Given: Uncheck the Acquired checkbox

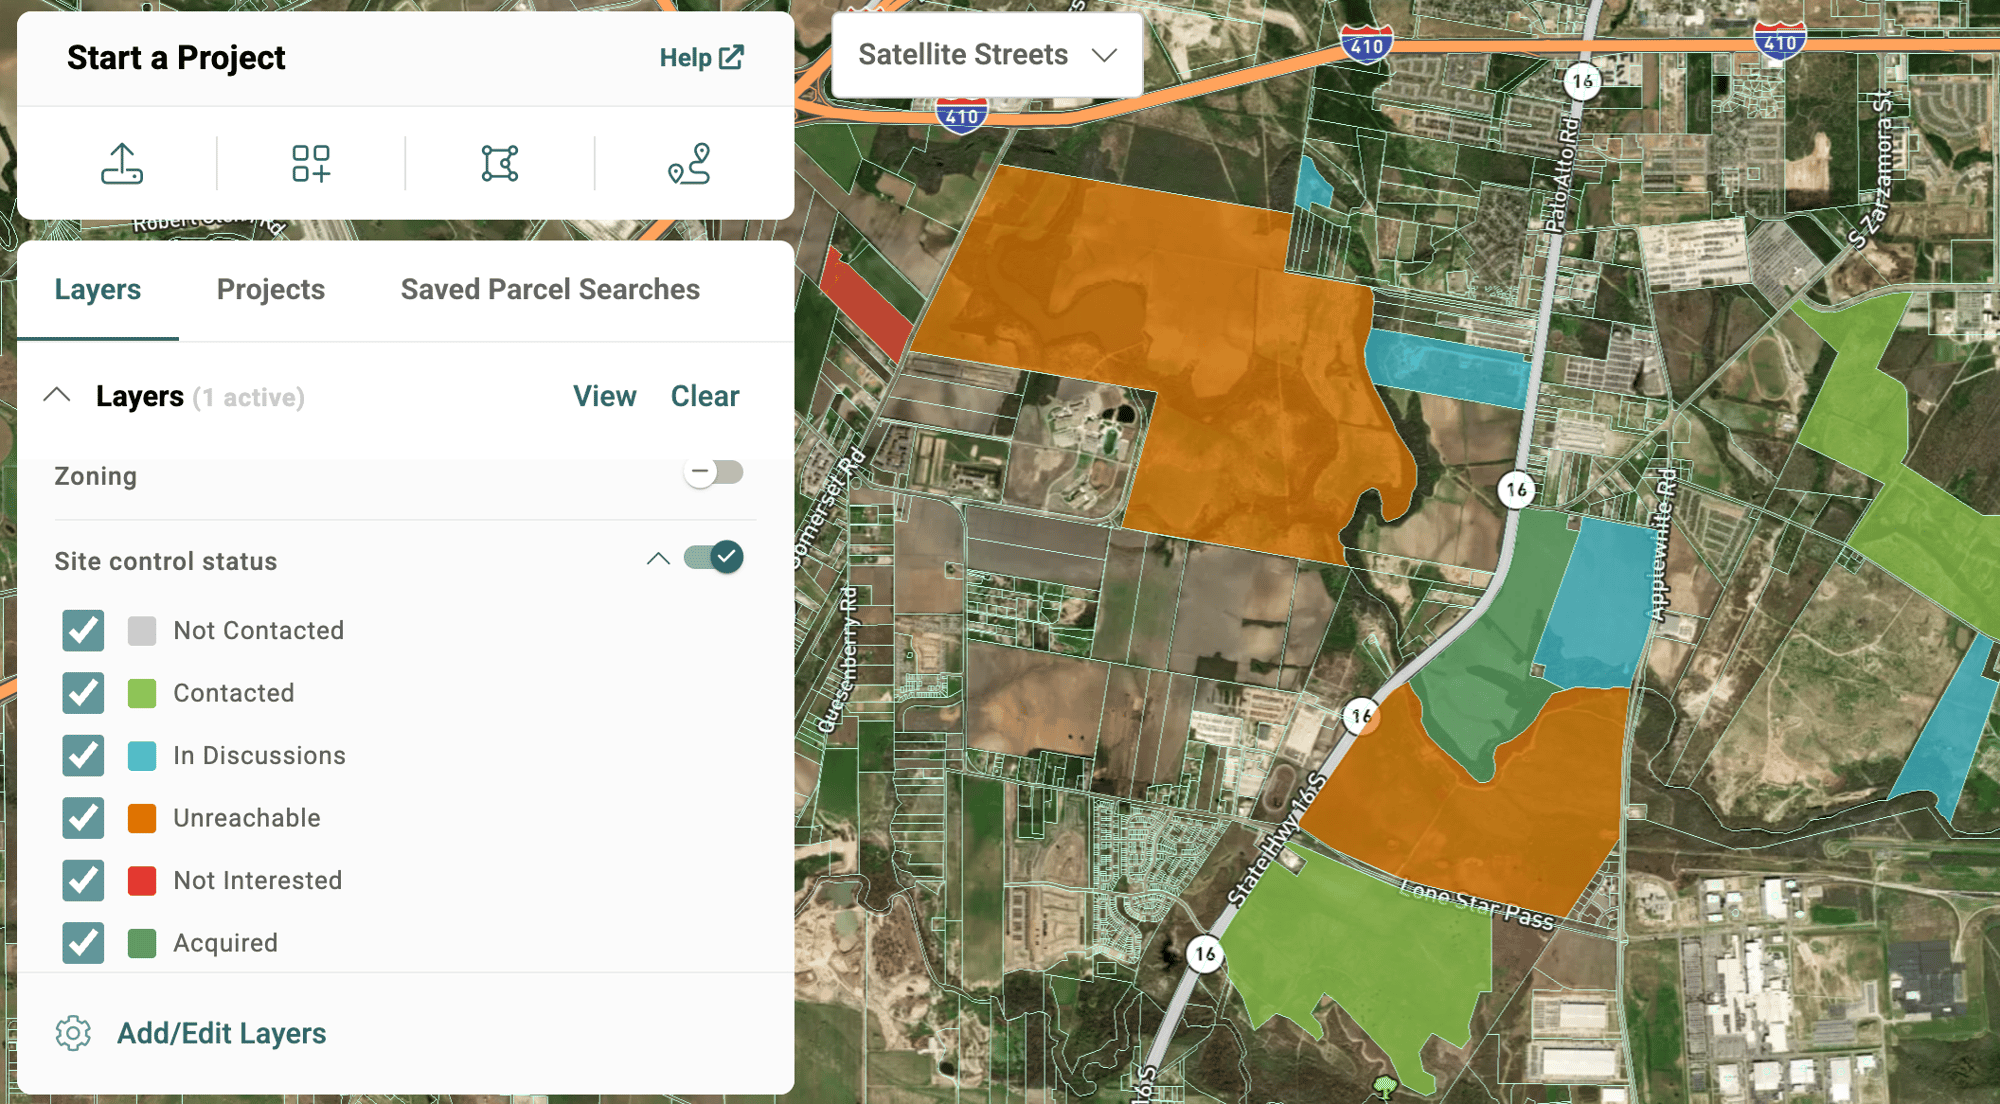Looking at the screenshot, I should point(83,943).
